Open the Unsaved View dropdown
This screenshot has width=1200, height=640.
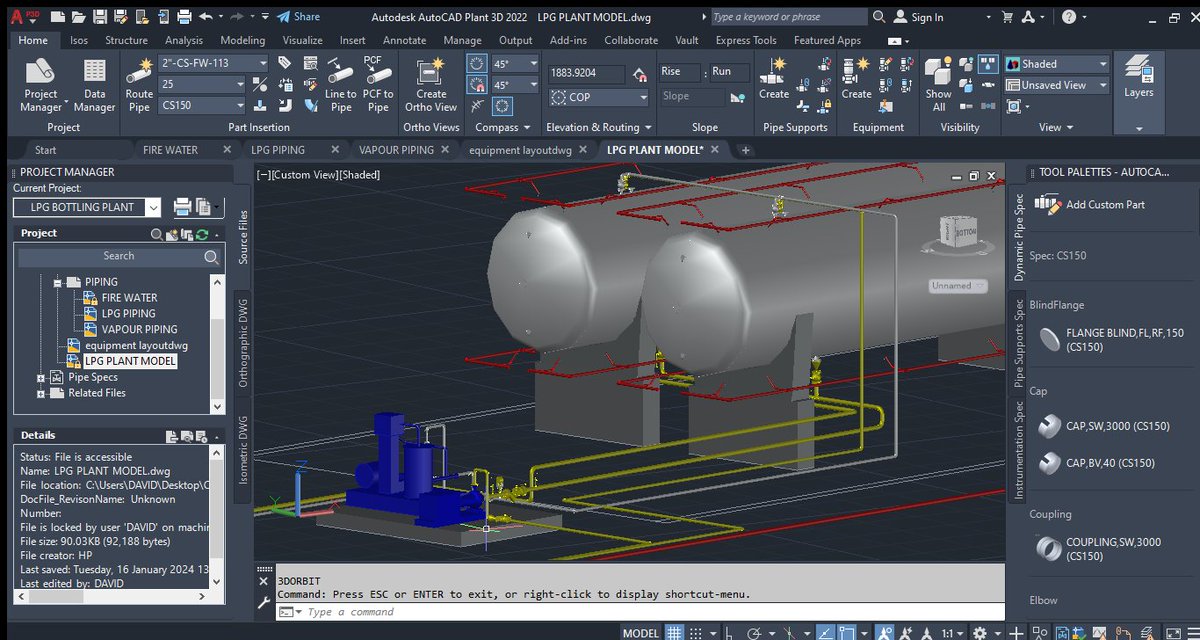[1057, 85]
